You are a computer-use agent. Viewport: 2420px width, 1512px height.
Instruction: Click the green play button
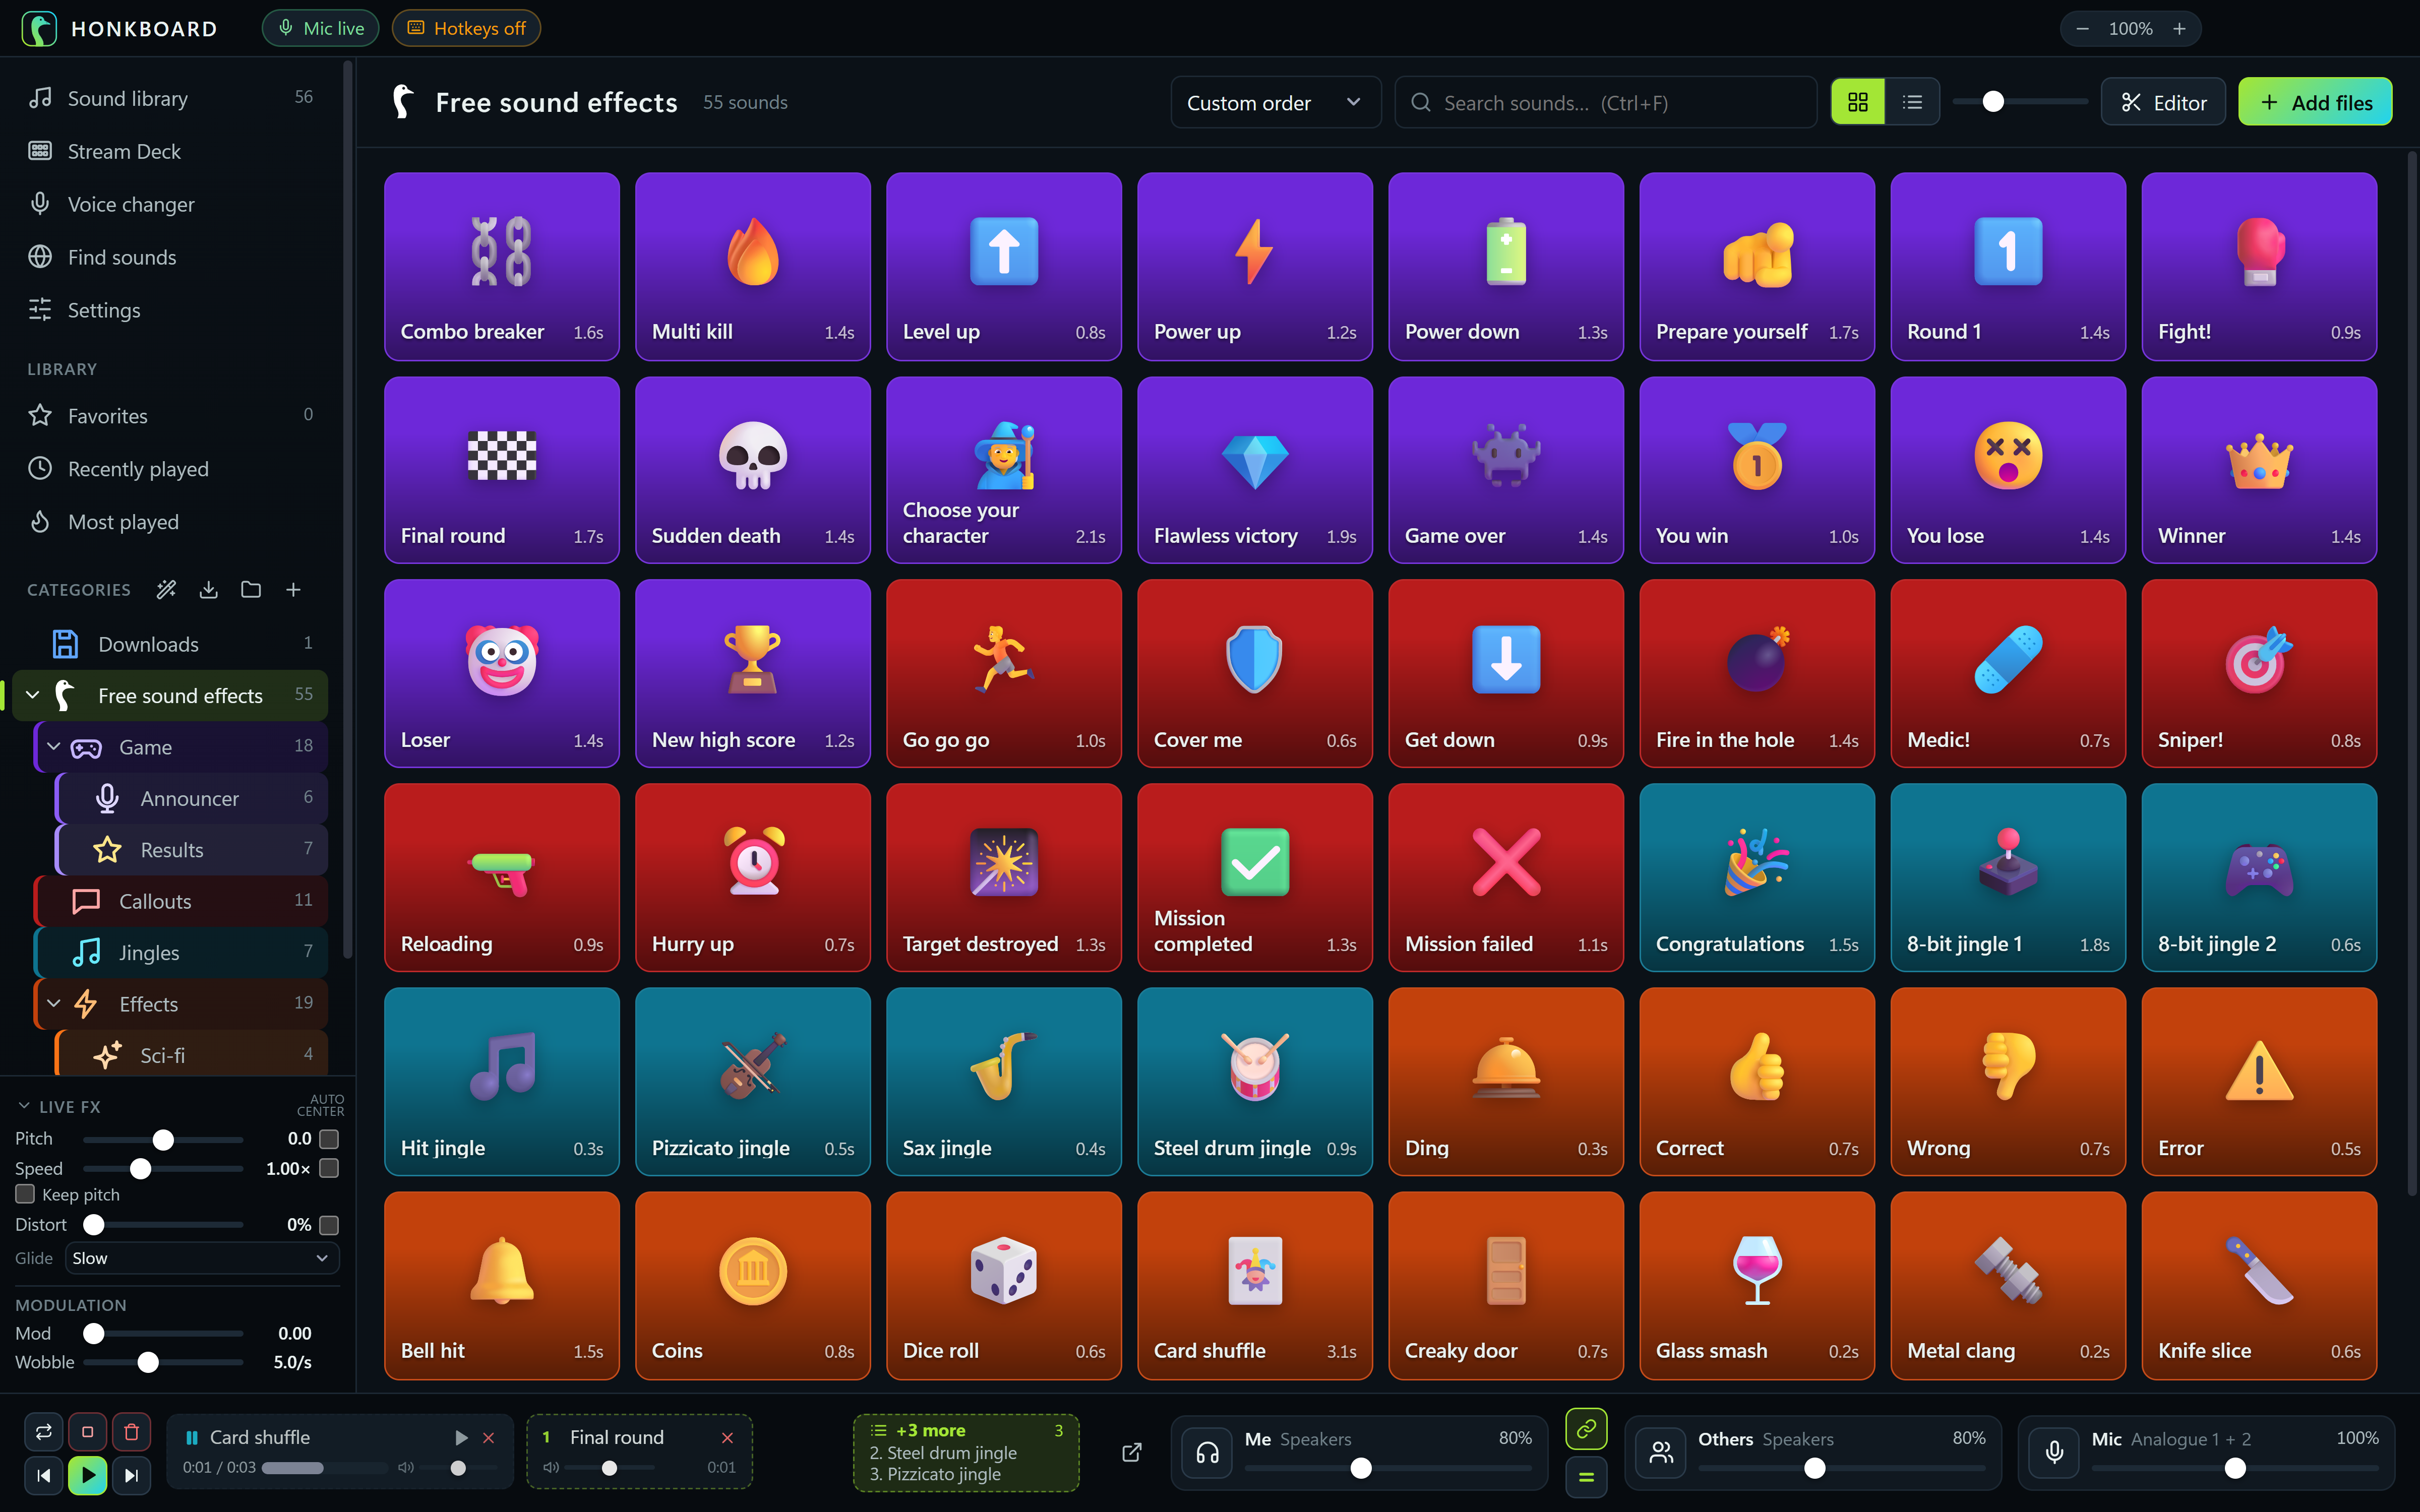tap(87, 1475)
